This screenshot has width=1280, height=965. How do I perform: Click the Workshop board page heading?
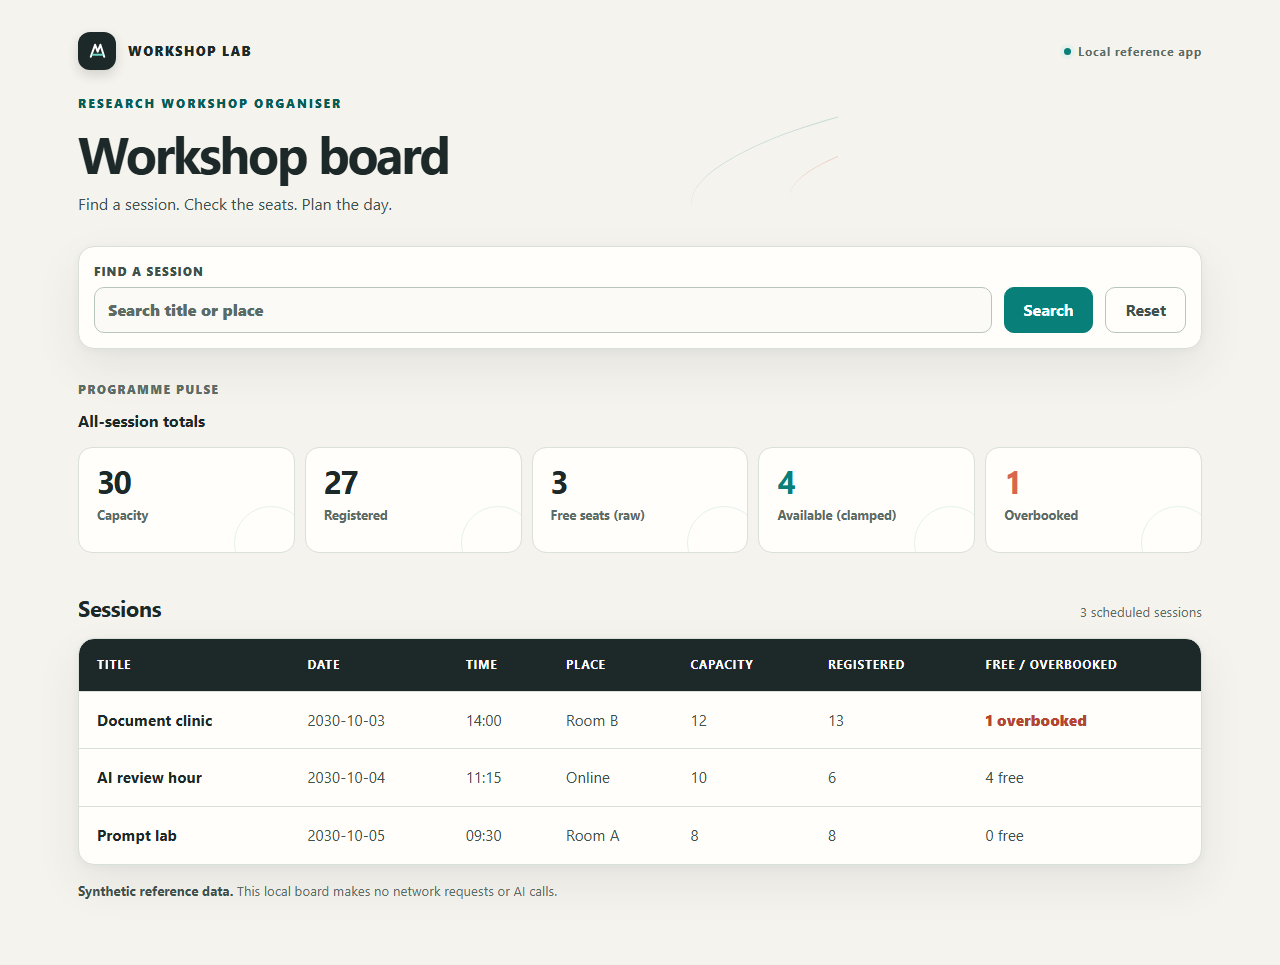tap(264, 157)
